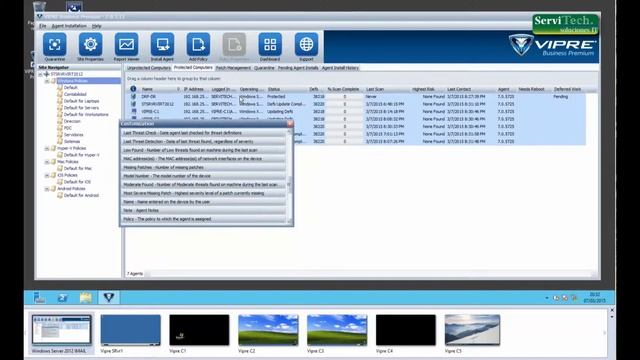
Task: Click the agent icon of VIPRE-C1 row
Action: (x=133, y=111)
